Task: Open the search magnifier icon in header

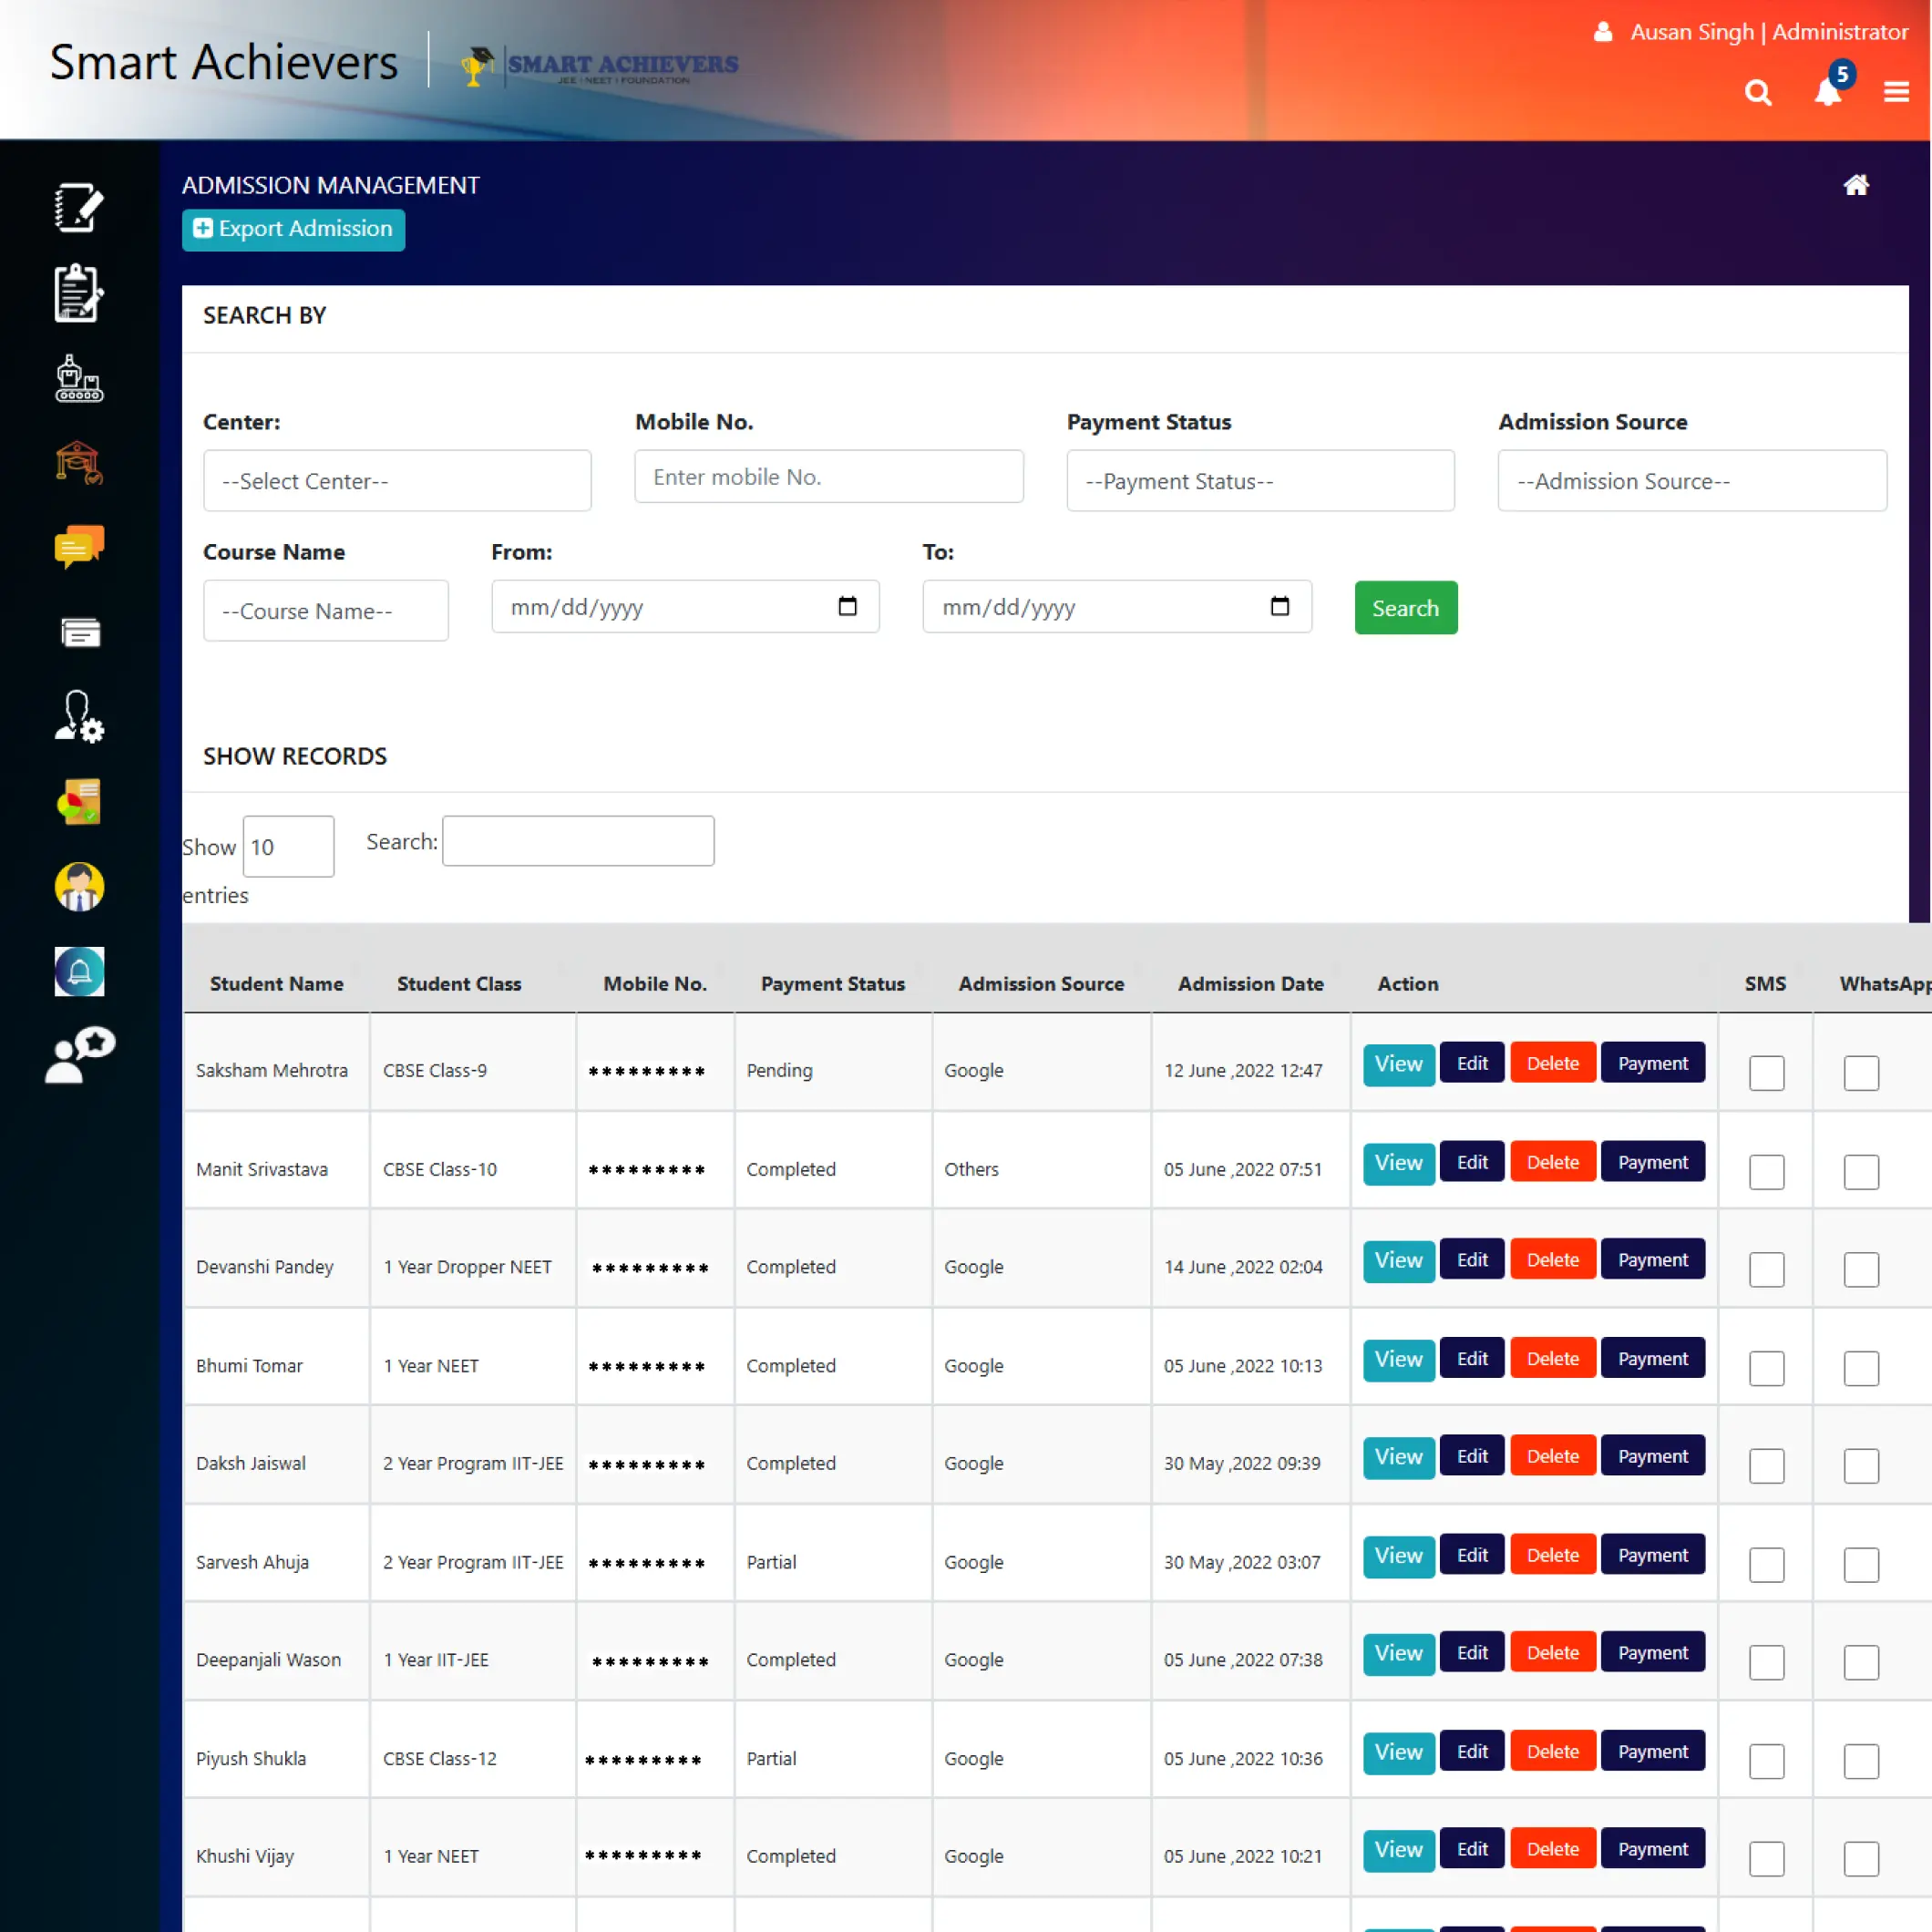Action: coord(1757,92)
